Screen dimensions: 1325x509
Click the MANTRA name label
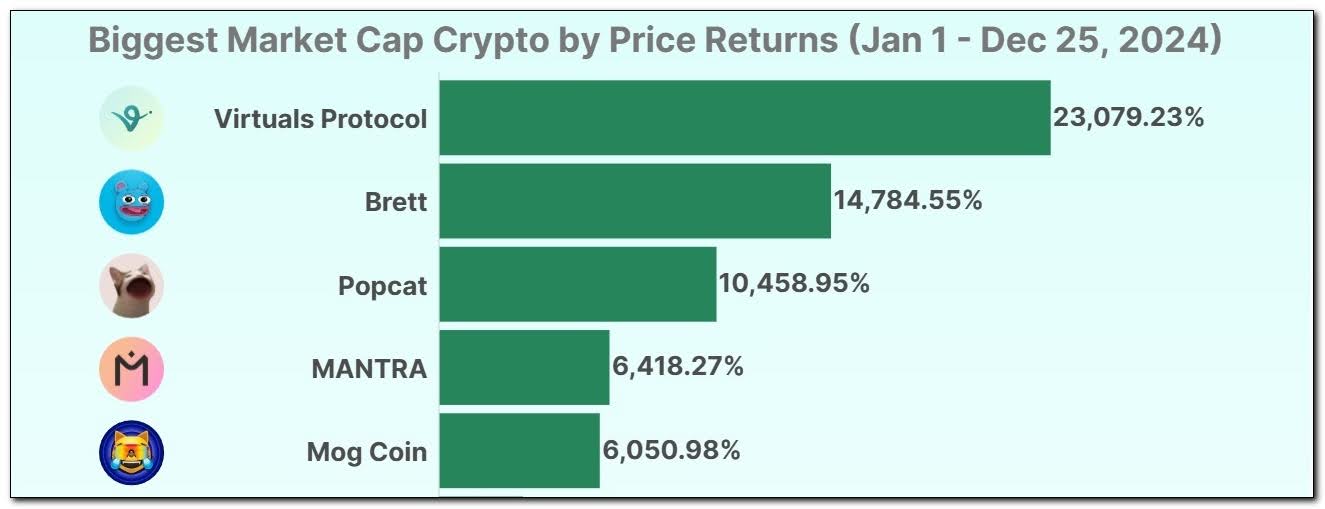click(x=369, y=369)
